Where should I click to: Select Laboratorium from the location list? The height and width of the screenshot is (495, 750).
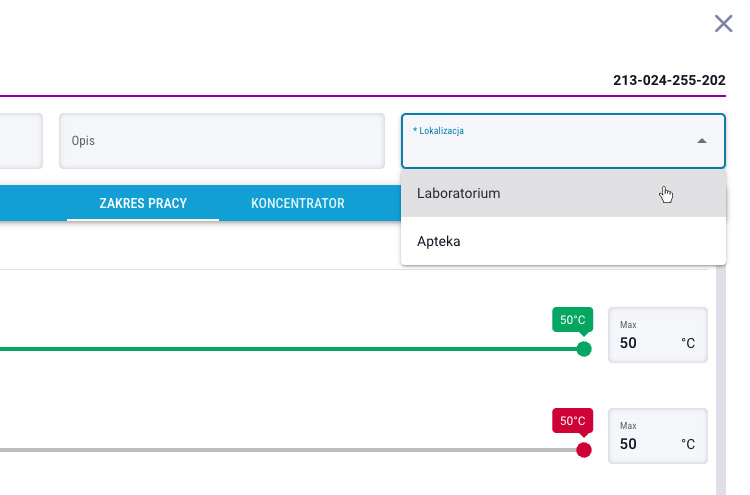click(x=563, y=193)
